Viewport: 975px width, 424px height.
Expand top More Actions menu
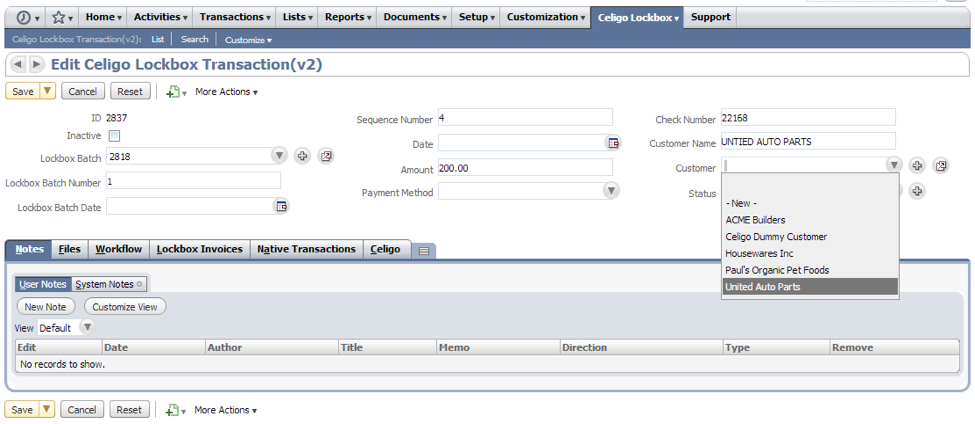point(226,91)
